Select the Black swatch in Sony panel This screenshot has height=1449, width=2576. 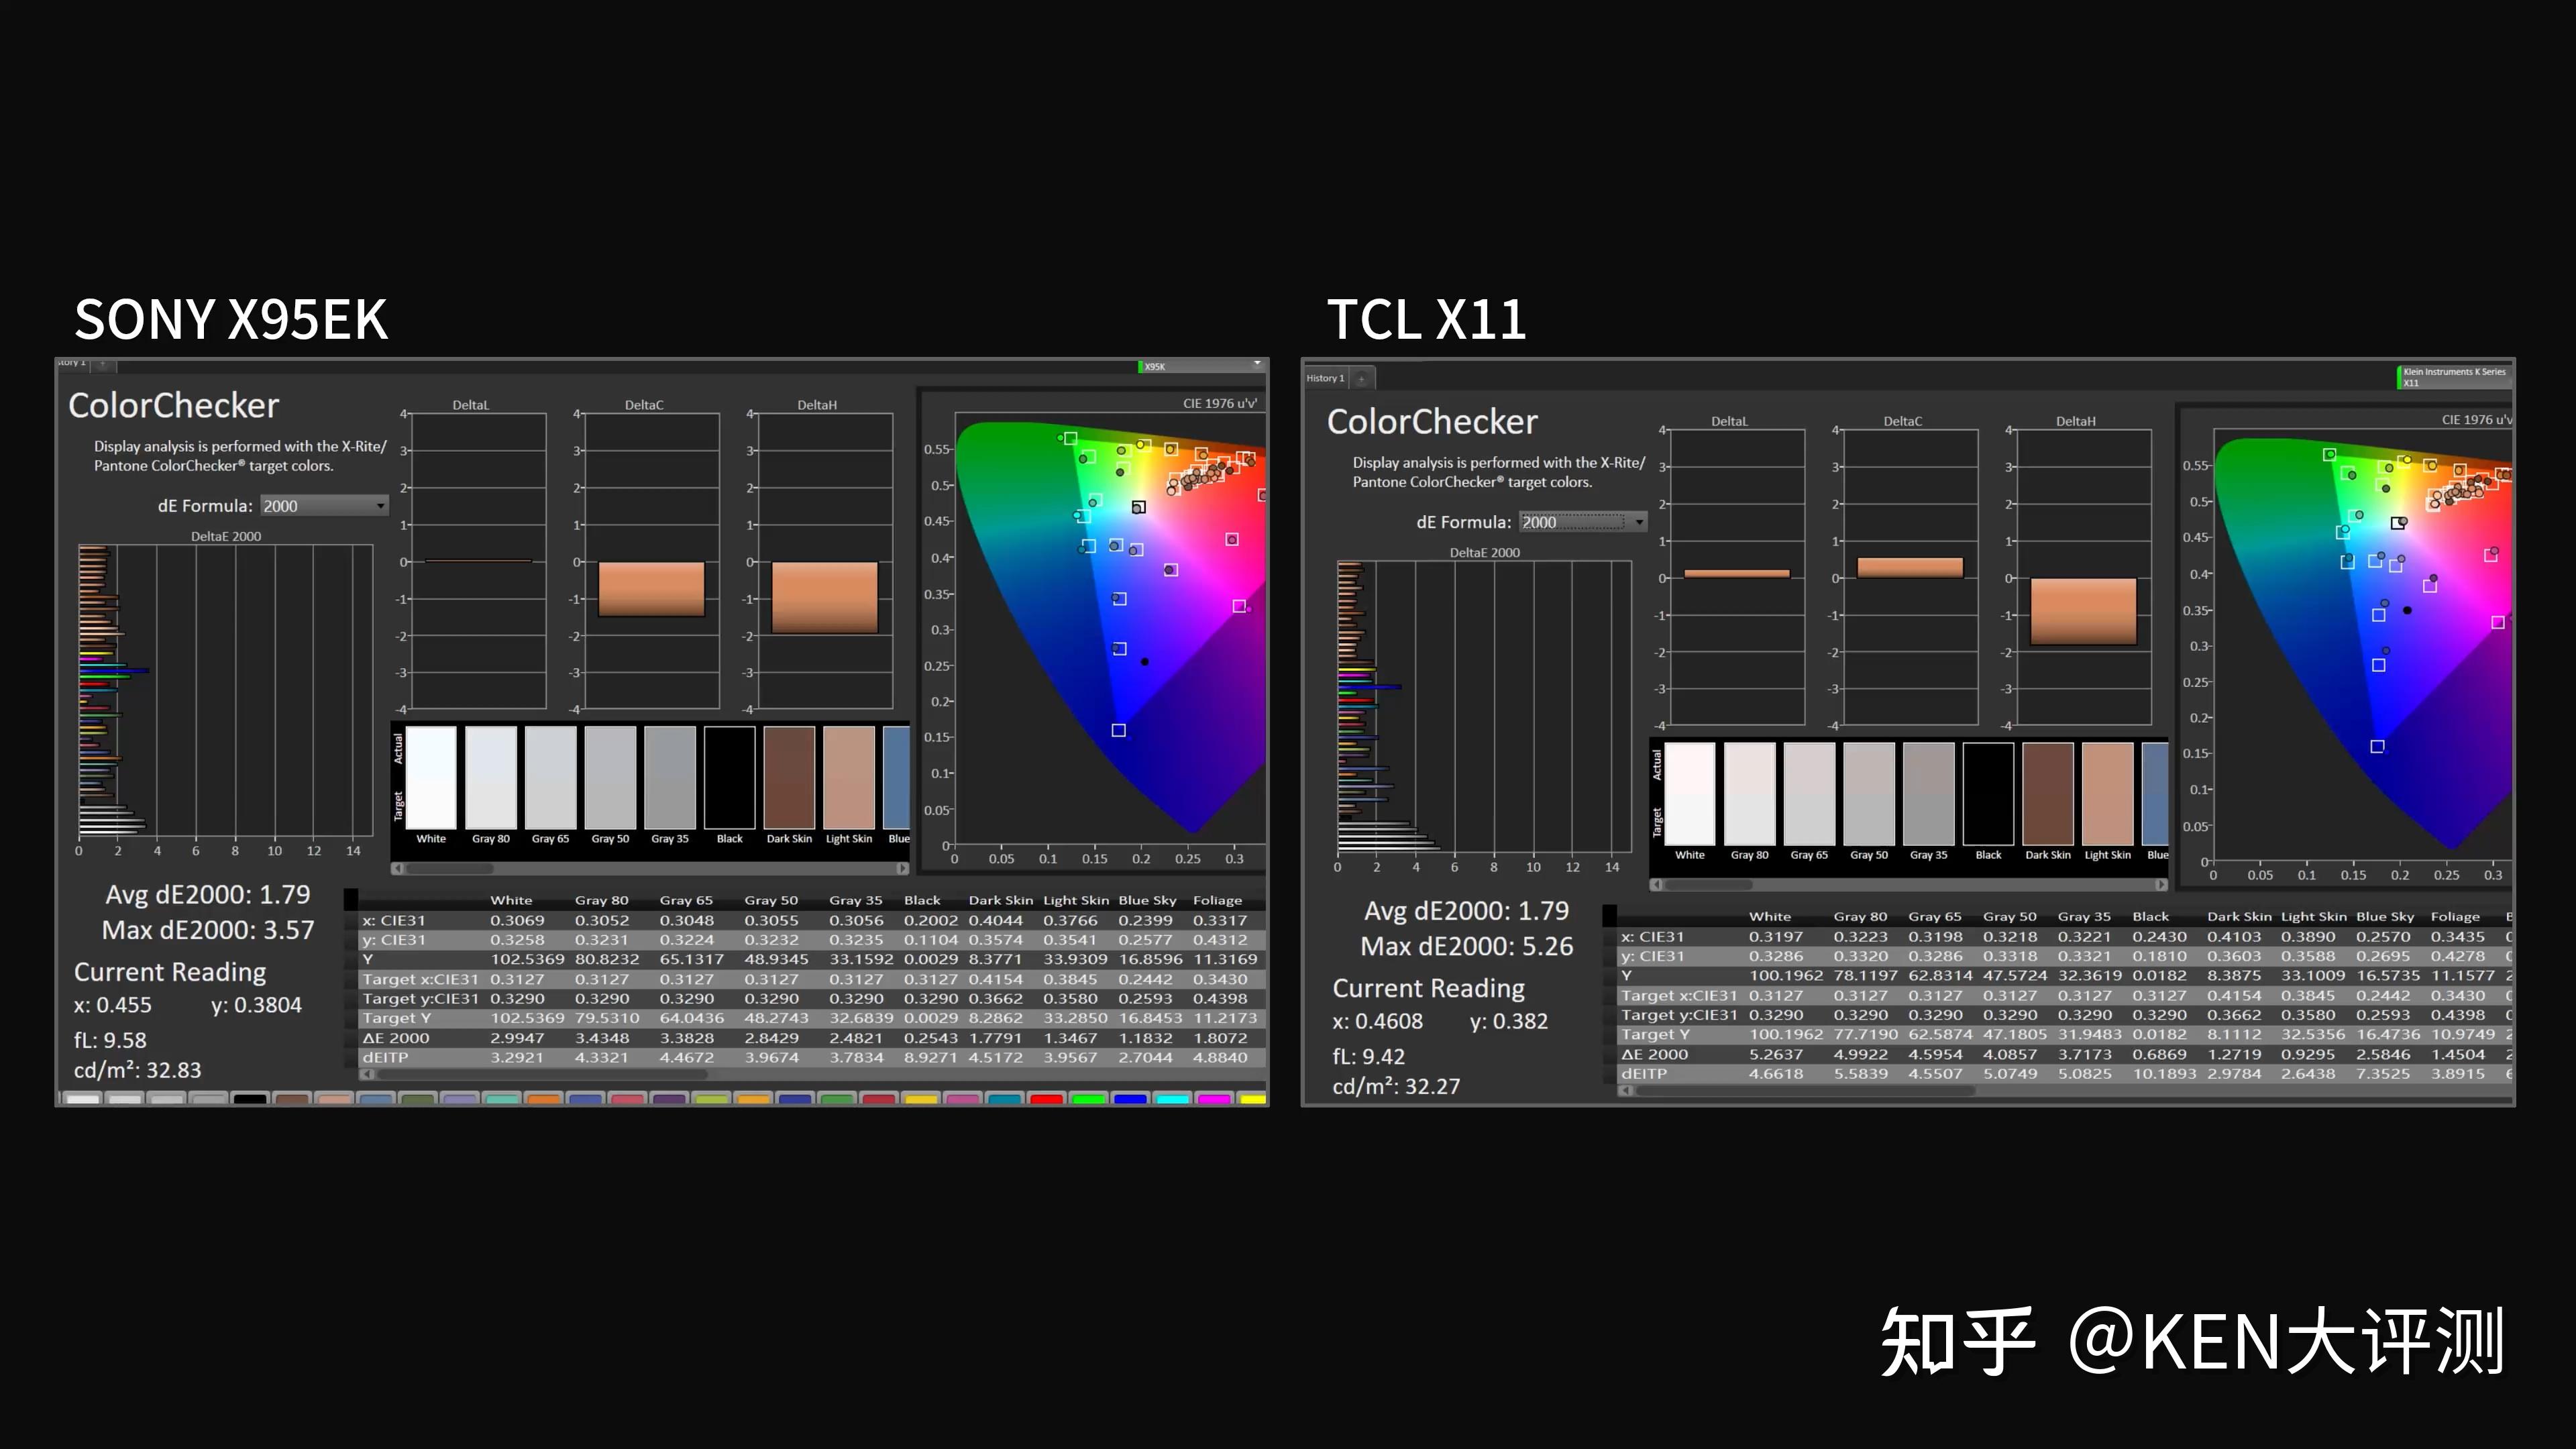coord(730,777)
